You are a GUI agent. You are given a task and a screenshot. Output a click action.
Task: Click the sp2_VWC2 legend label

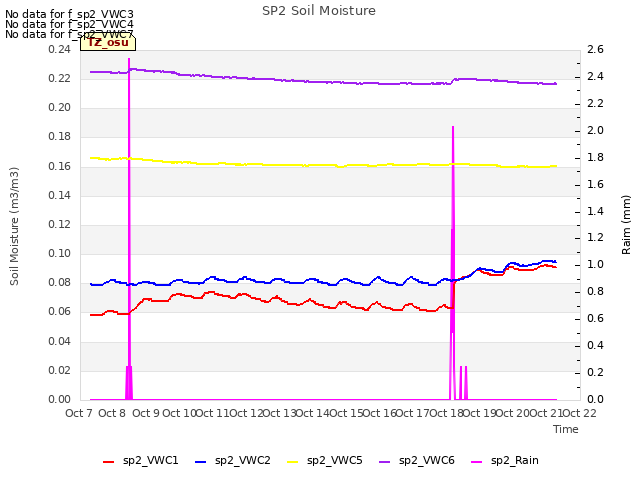(243, 461)
